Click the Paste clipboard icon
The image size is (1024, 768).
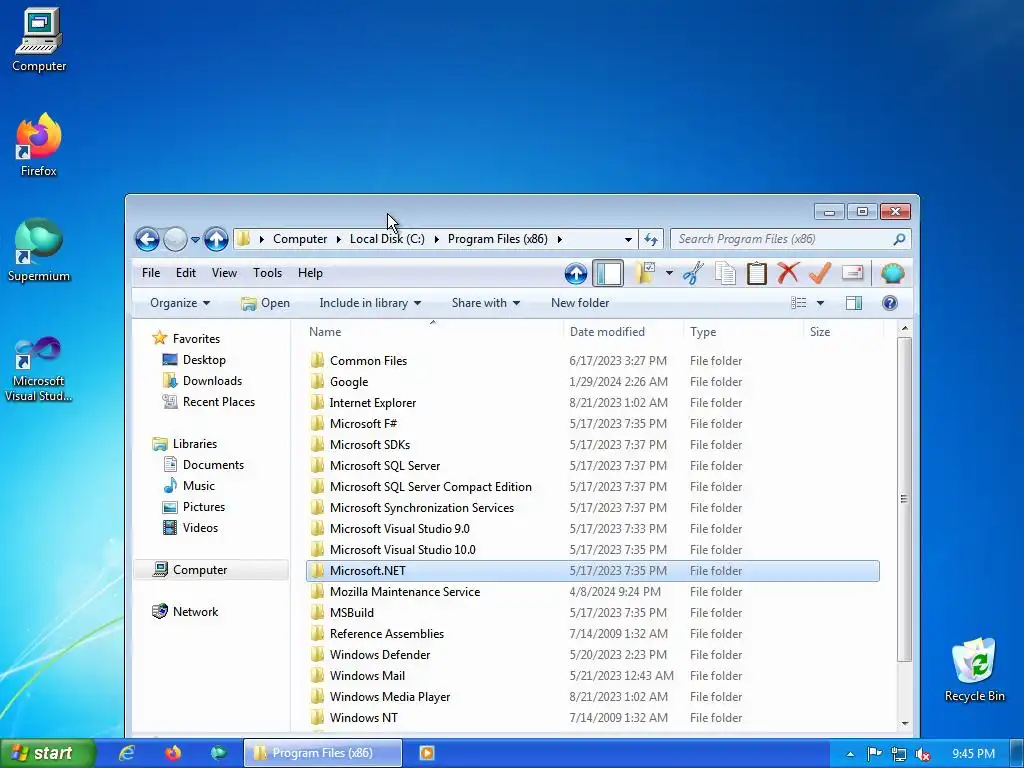click(756, 273)
